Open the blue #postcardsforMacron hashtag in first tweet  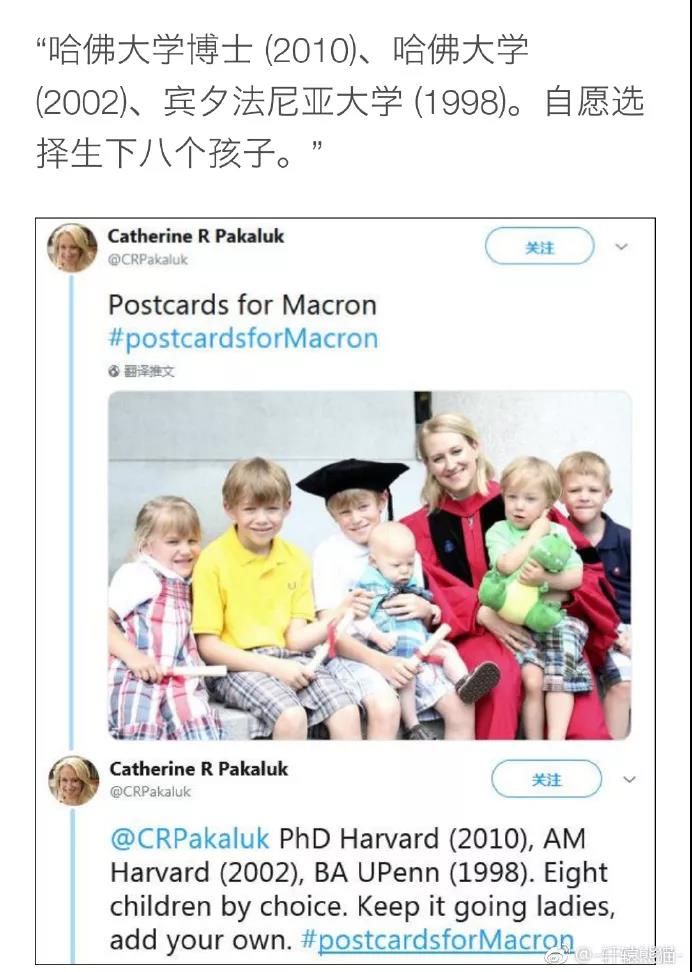[242, 338]
